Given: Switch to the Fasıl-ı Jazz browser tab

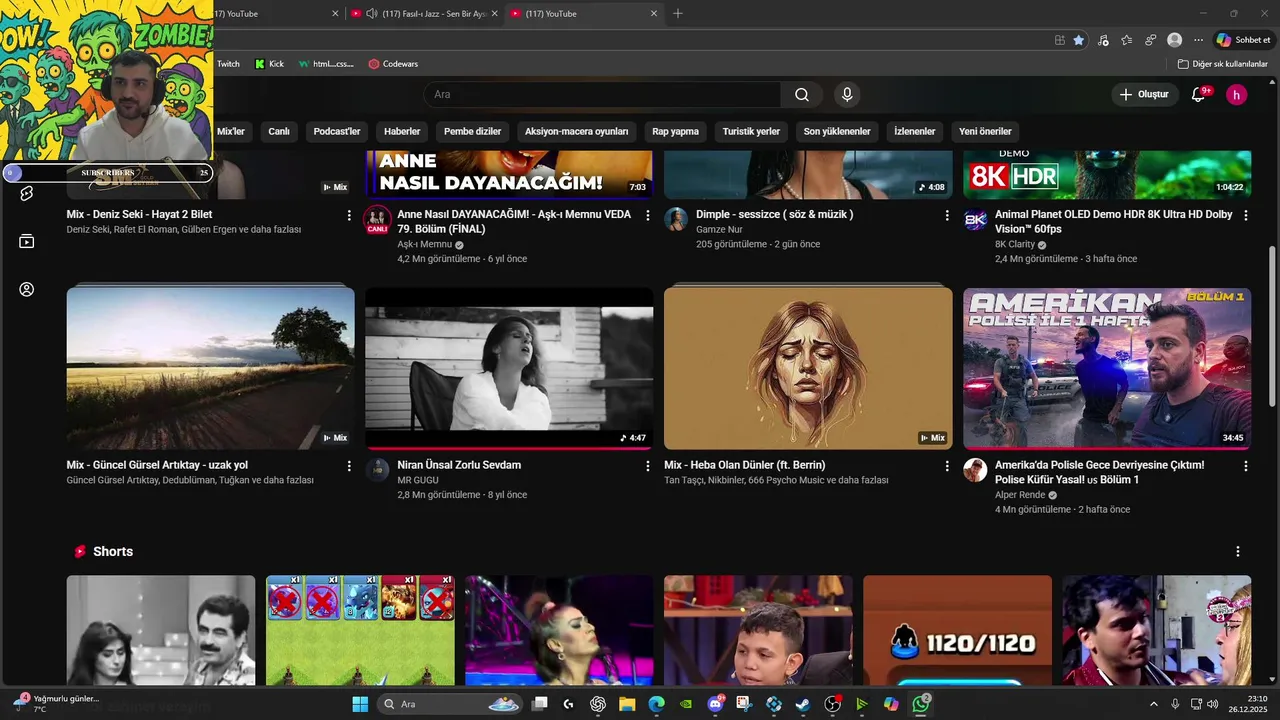Looking at the screenshot, I should coord(425,14).
